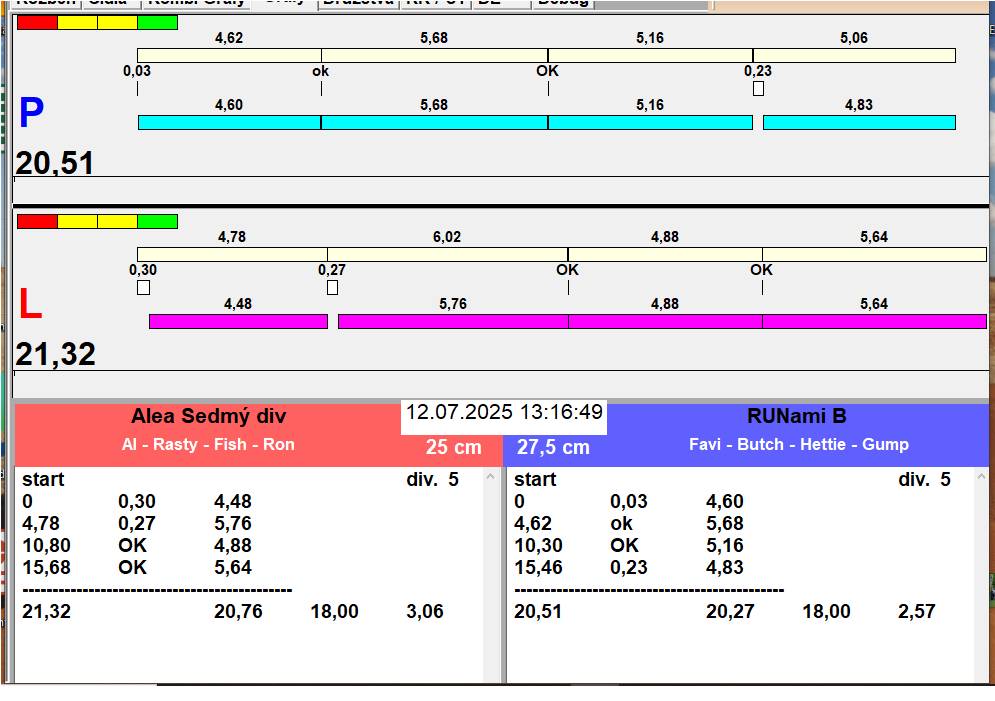This screenshot has width=995, height=701.
Task: Click scroll-up arrow in RUNami B results panel
Action: (982, 477)
